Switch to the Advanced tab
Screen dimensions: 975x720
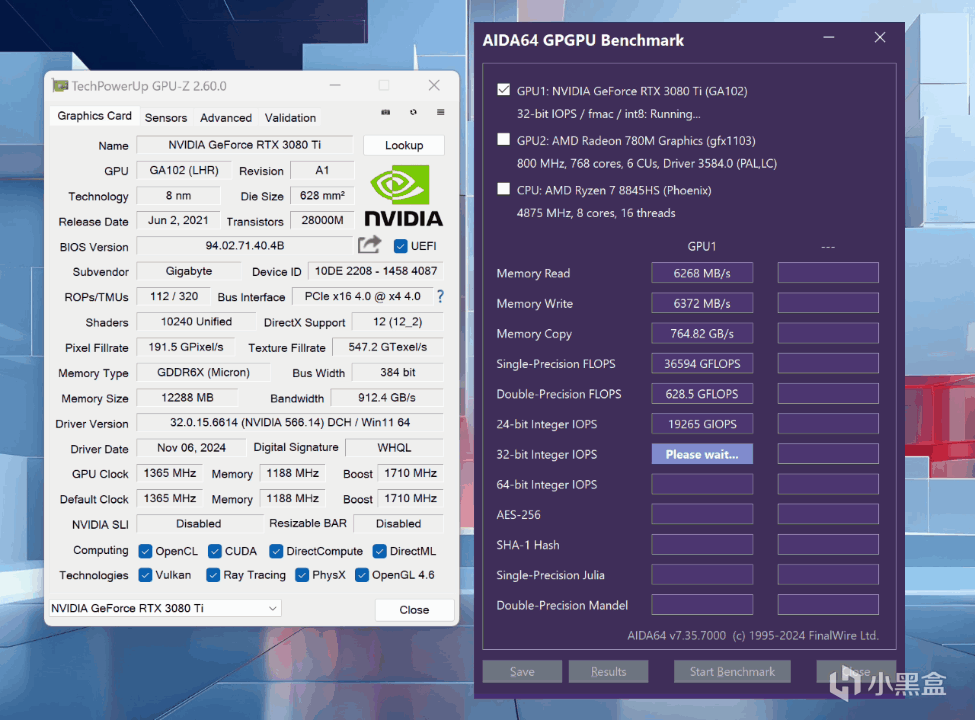(x=226, y=118)
